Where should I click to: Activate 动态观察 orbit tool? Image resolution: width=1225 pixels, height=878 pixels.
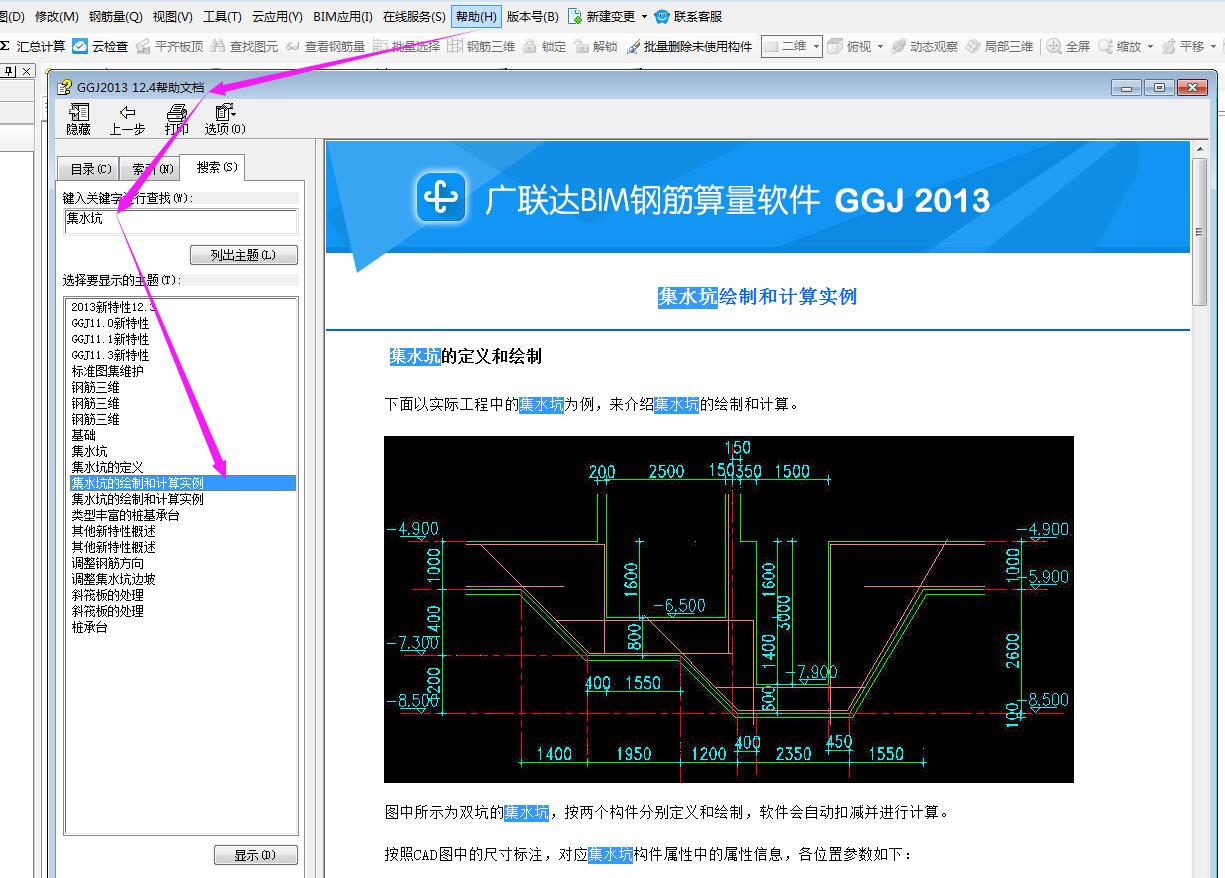[x=924, y=46]
